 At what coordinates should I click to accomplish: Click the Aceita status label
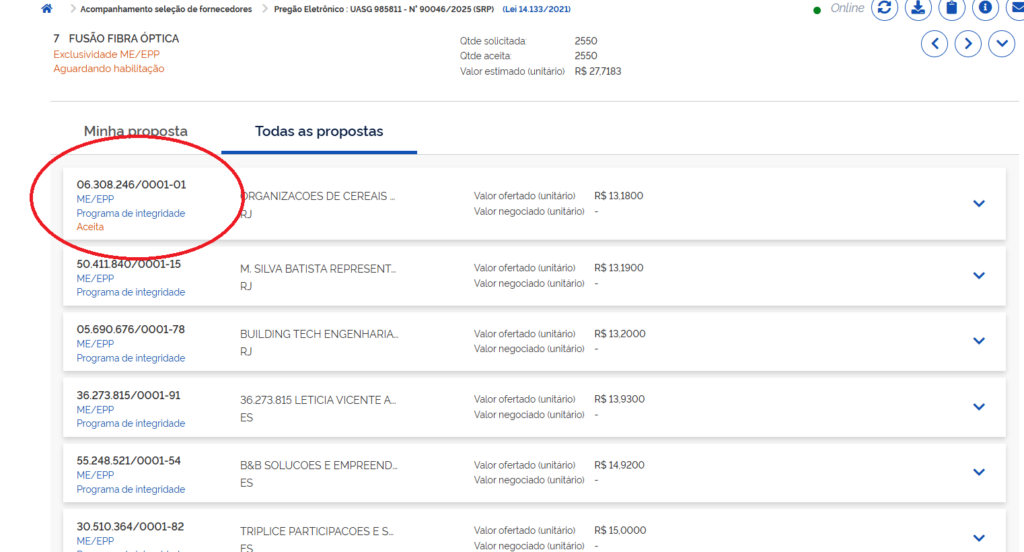[90, 227]
